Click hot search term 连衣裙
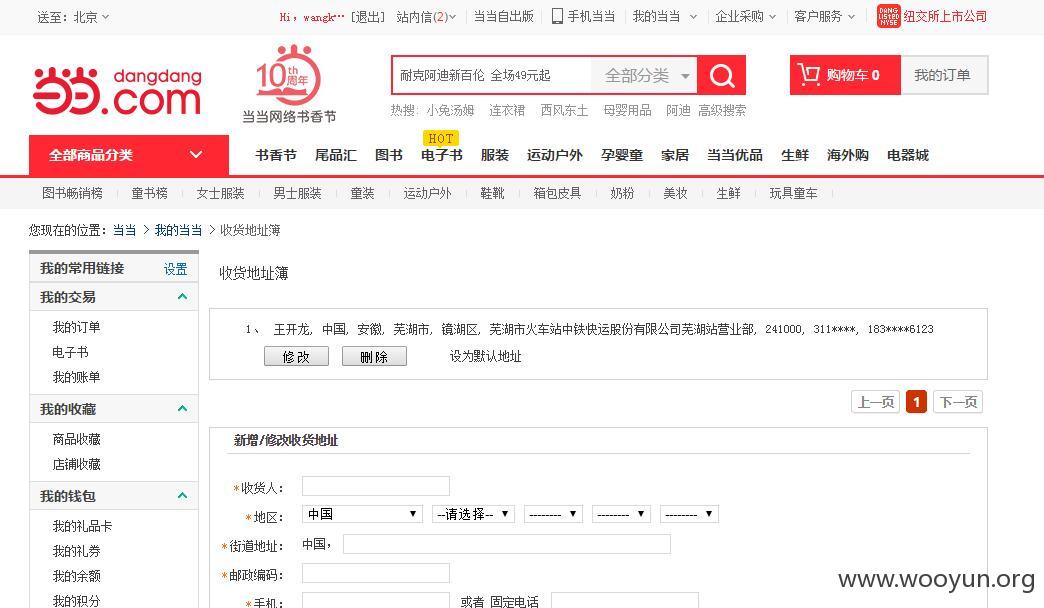Viewport: 1044px width, 608px height. (x=507, y=111)
